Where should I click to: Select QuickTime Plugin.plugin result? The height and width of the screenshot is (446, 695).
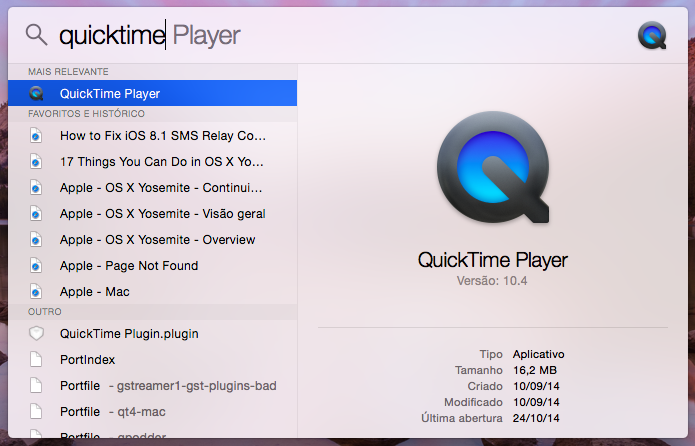point(152,333)
